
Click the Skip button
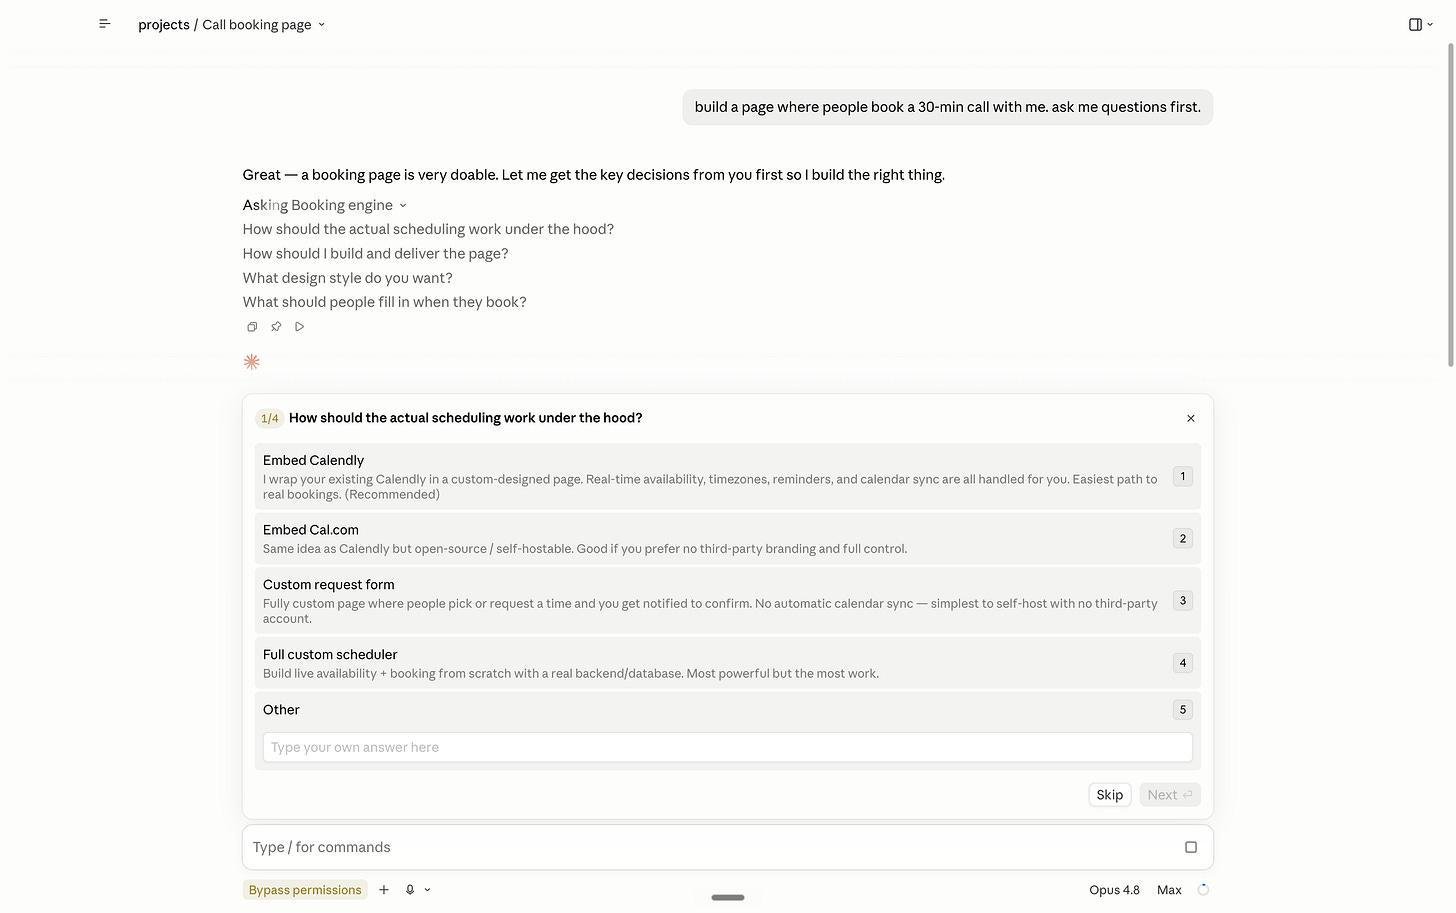[x=1110, y=795]
